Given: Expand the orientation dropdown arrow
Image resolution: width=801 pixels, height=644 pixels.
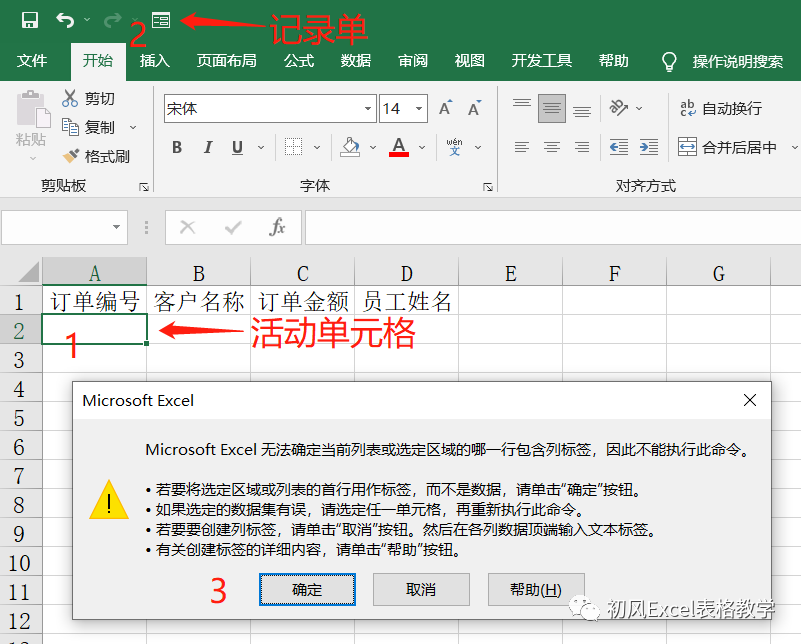Looking at the screenshot, I should tap(639, 108).
